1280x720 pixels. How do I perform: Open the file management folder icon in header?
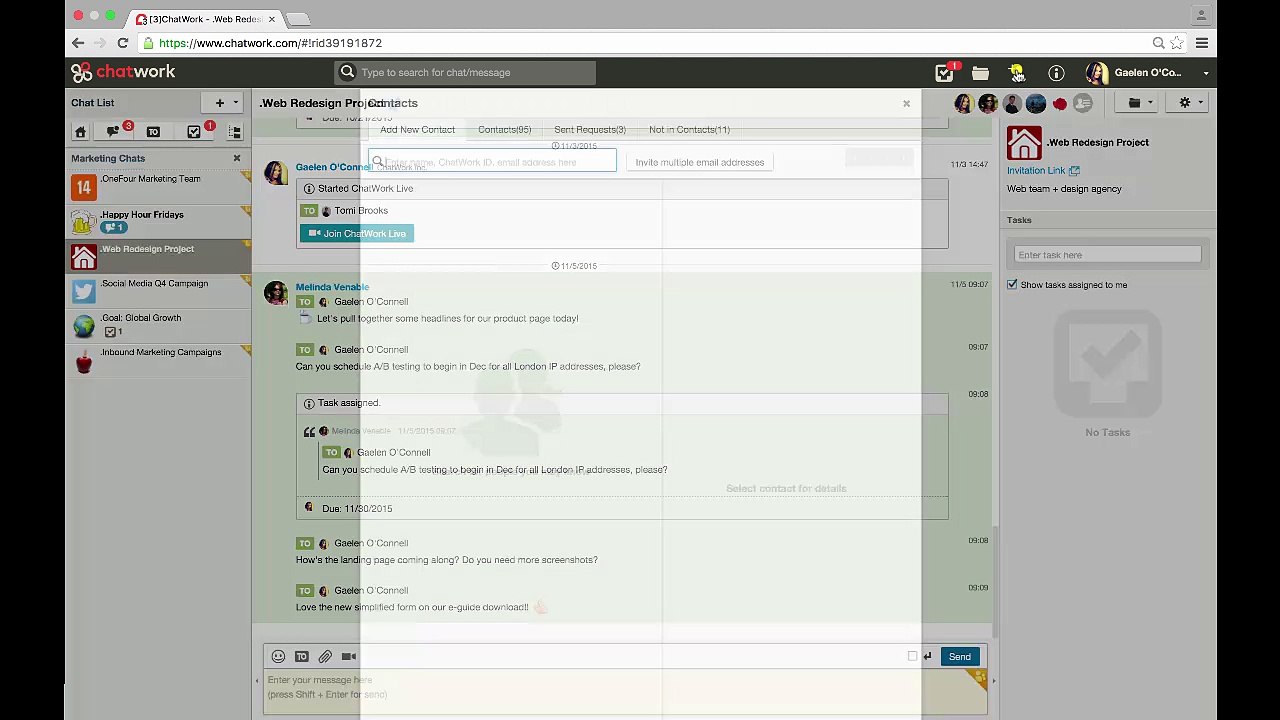pyautogui.click(x=980, y=73)
